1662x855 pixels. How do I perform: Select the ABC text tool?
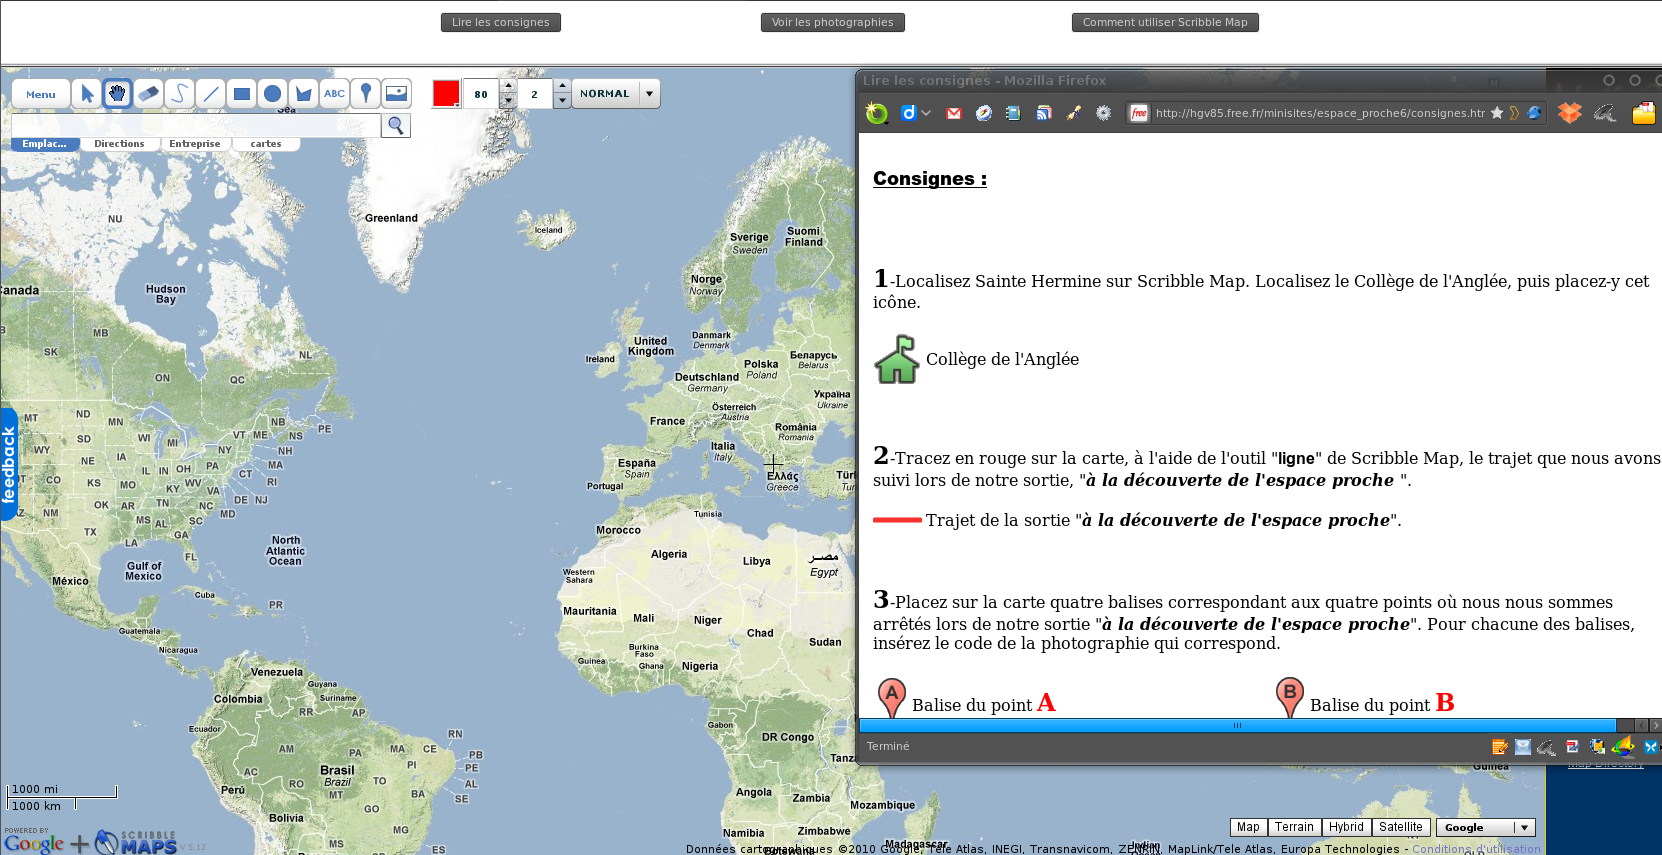click(x=334, y=94)
